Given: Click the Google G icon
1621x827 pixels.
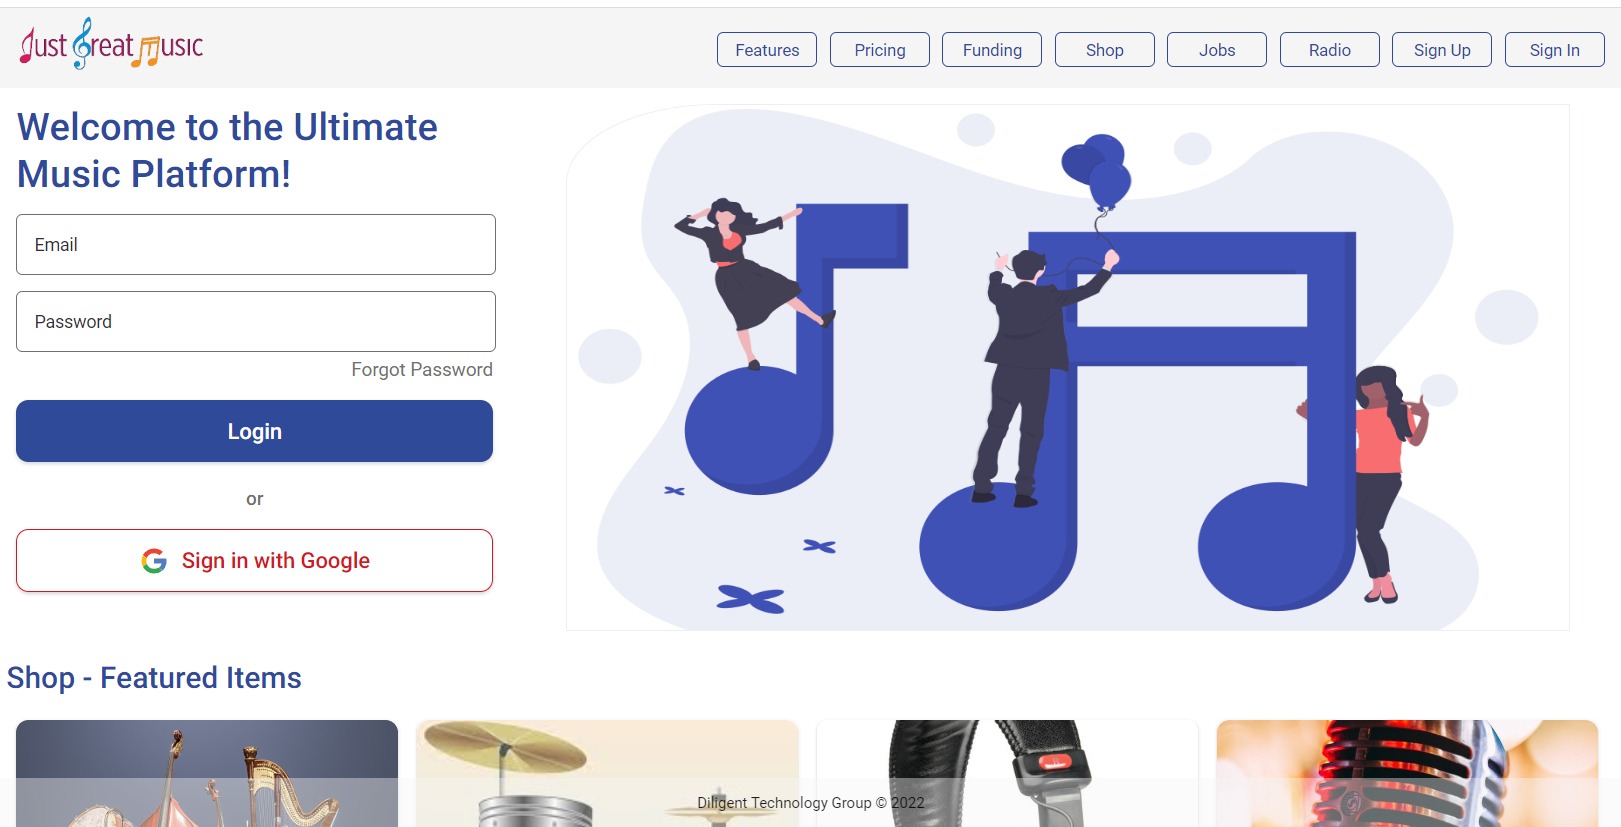Looking at the screenshot, I should click(154, 561).
